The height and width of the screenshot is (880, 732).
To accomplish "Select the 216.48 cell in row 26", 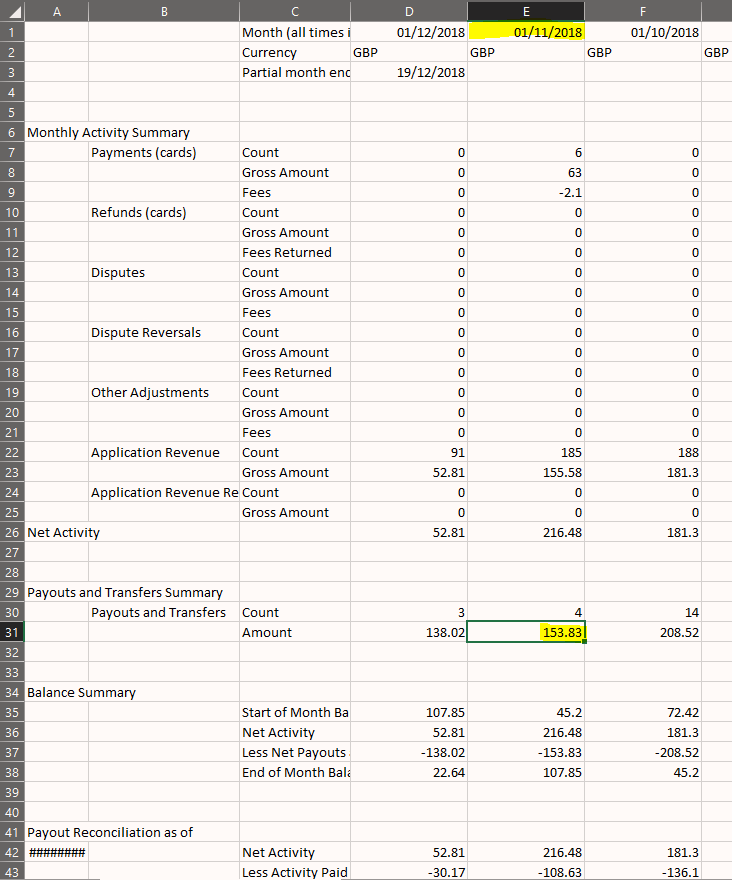I will point(526,532).
